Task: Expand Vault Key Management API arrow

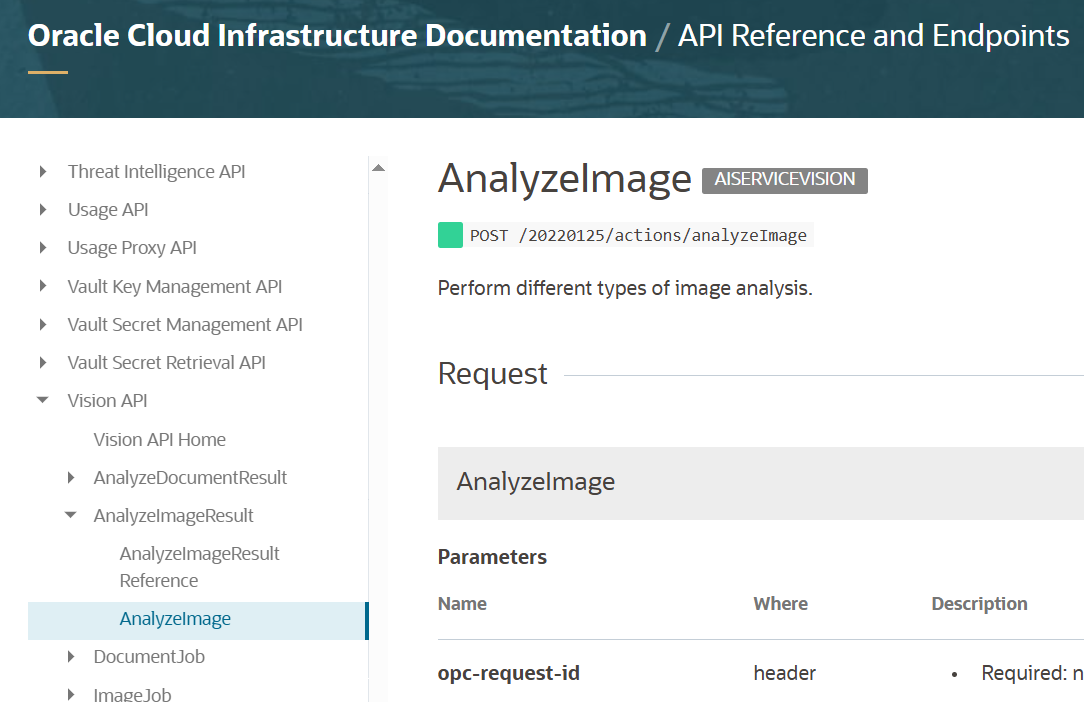Action: coord(43,286)
